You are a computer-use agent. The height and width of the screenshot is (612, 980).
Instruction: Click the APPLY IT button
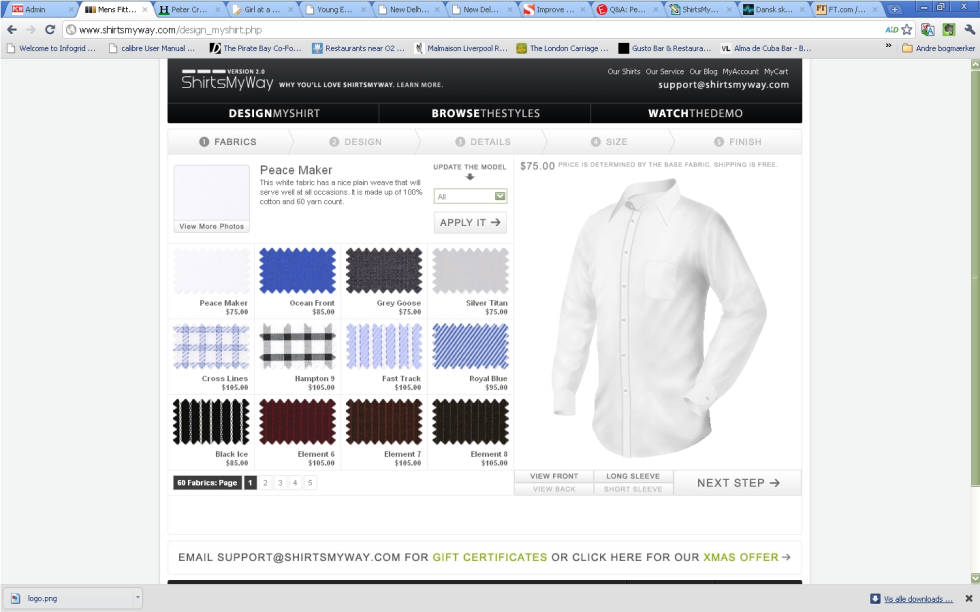[x=470, y=223]
